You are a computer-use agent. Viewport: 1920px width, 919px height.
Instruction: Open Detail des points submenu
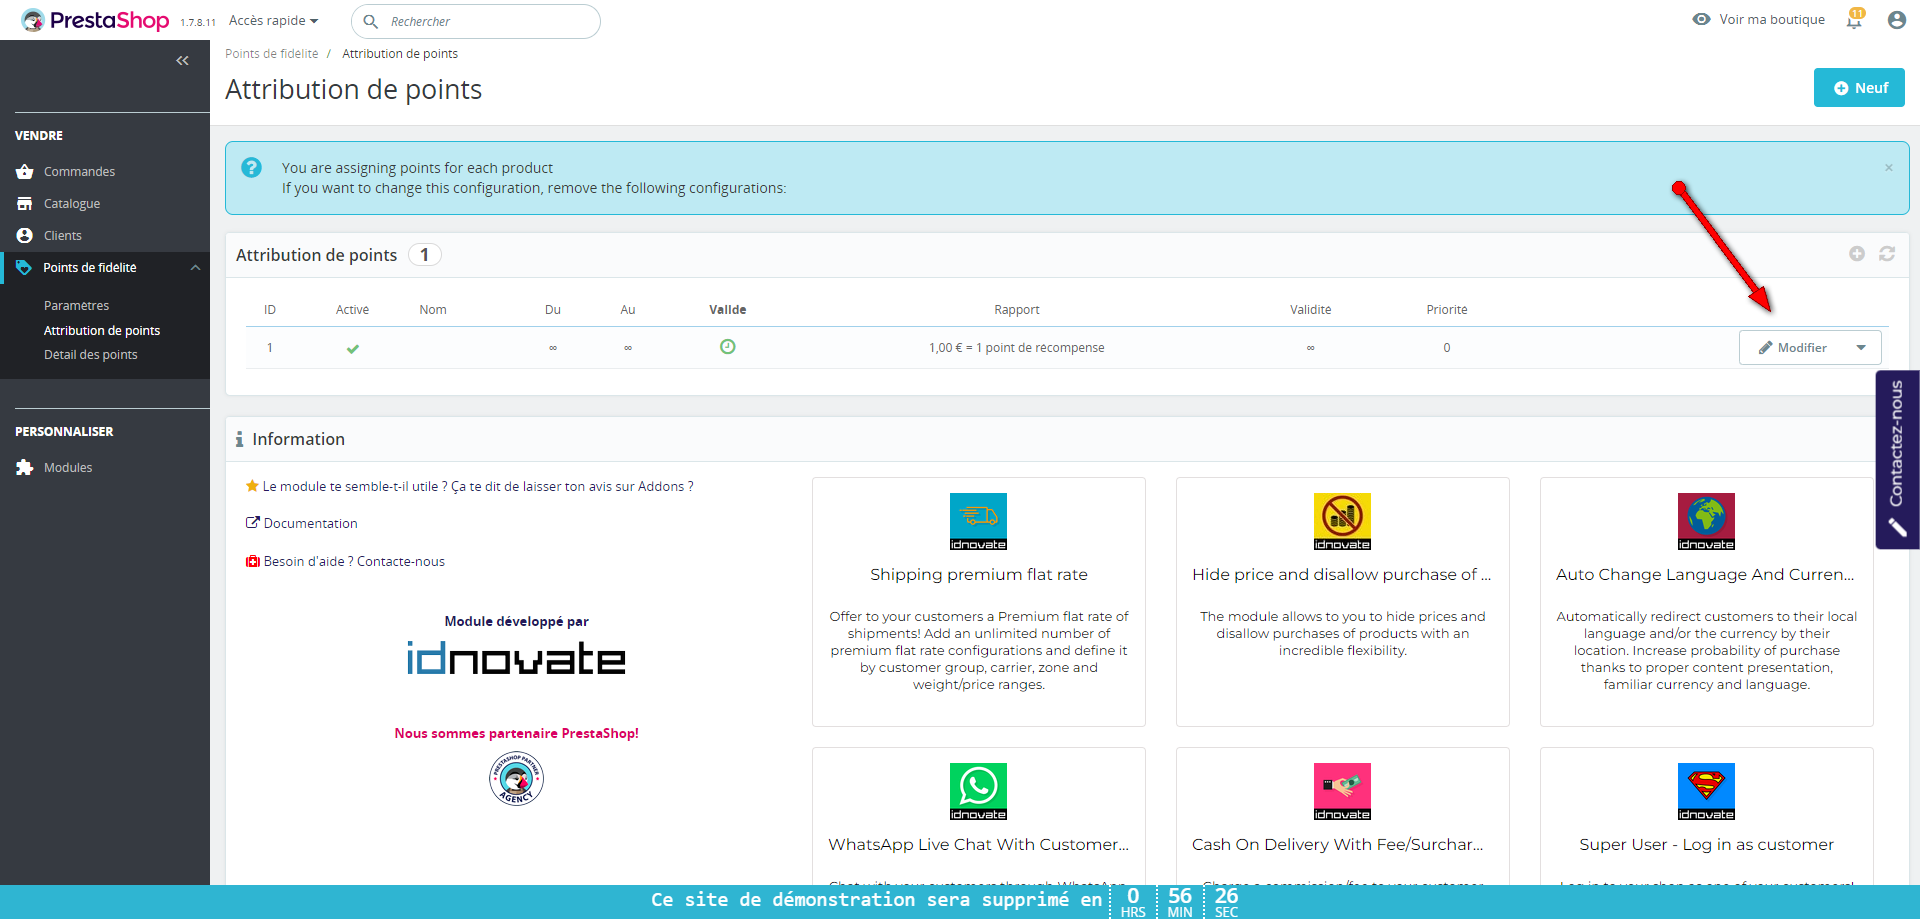coord(91,355)
